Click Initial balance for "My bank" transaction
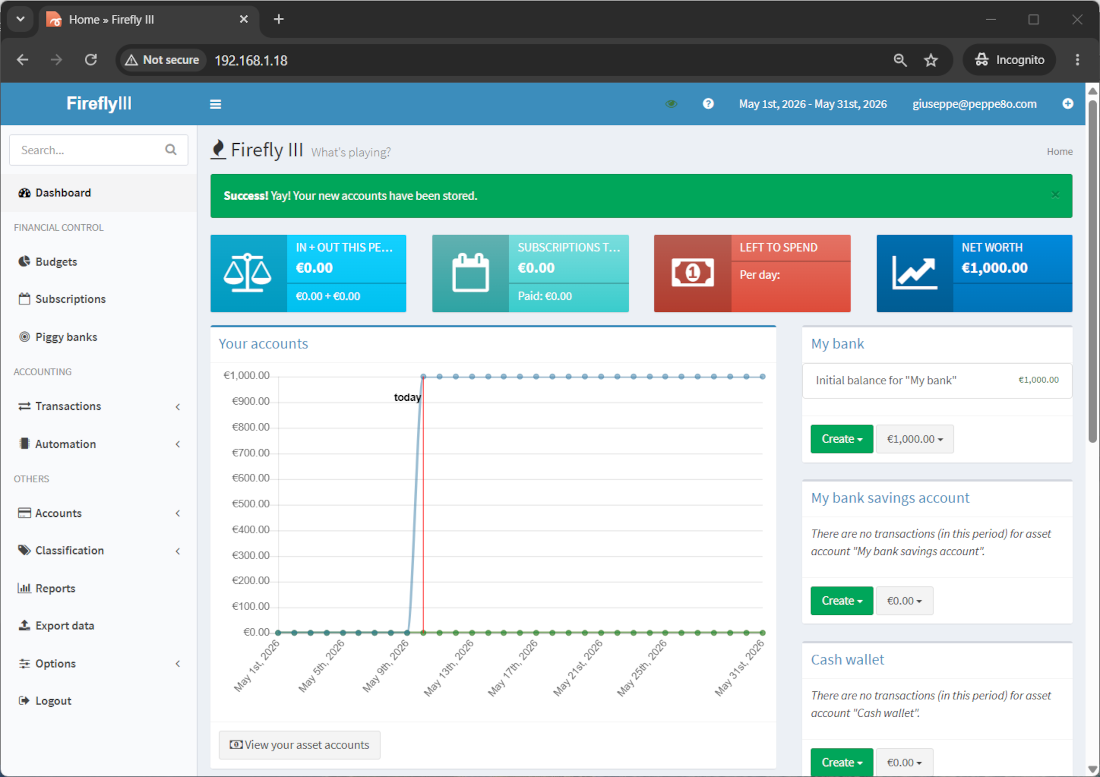1100x777 pixels. [886, 380]
